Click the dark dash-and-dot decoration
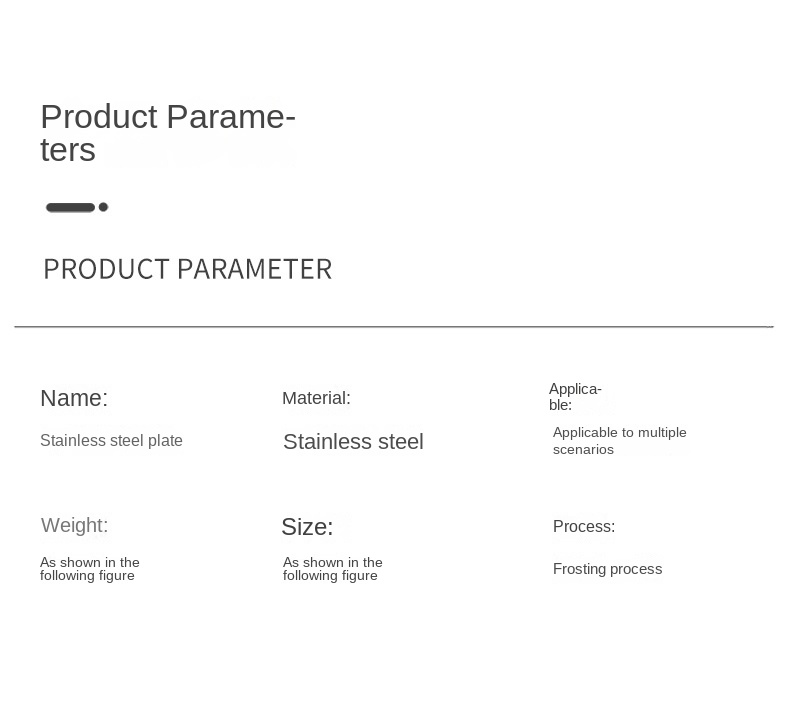The height and width of the screenshot is (703, 790). pos(77,207)
